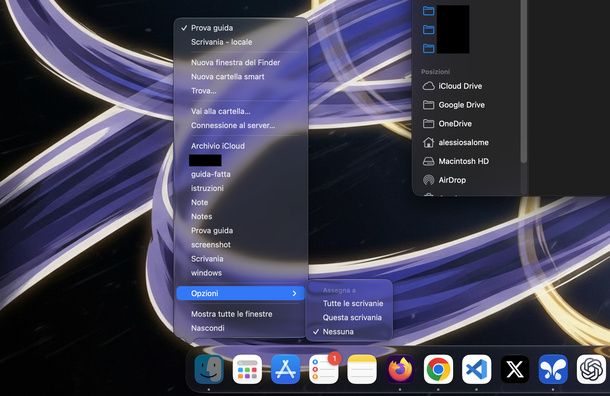Viewport: 610px width, 396px height.
Task: Click the Google Drive folder icon
Action: tap(428, 105)
